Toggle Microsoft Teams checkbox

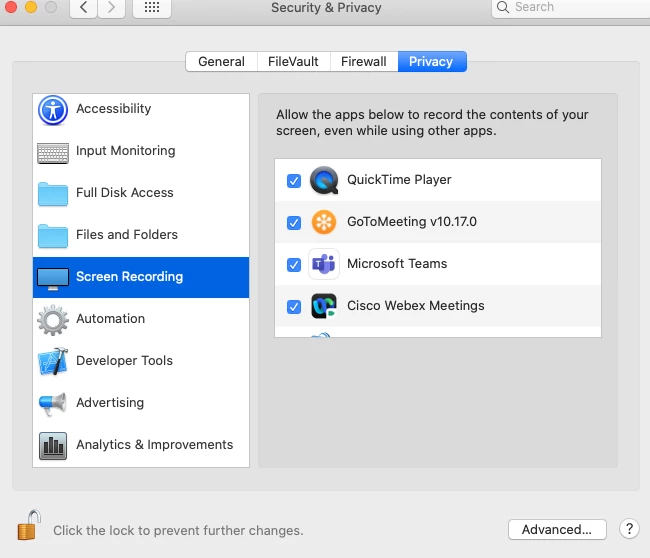294,264
